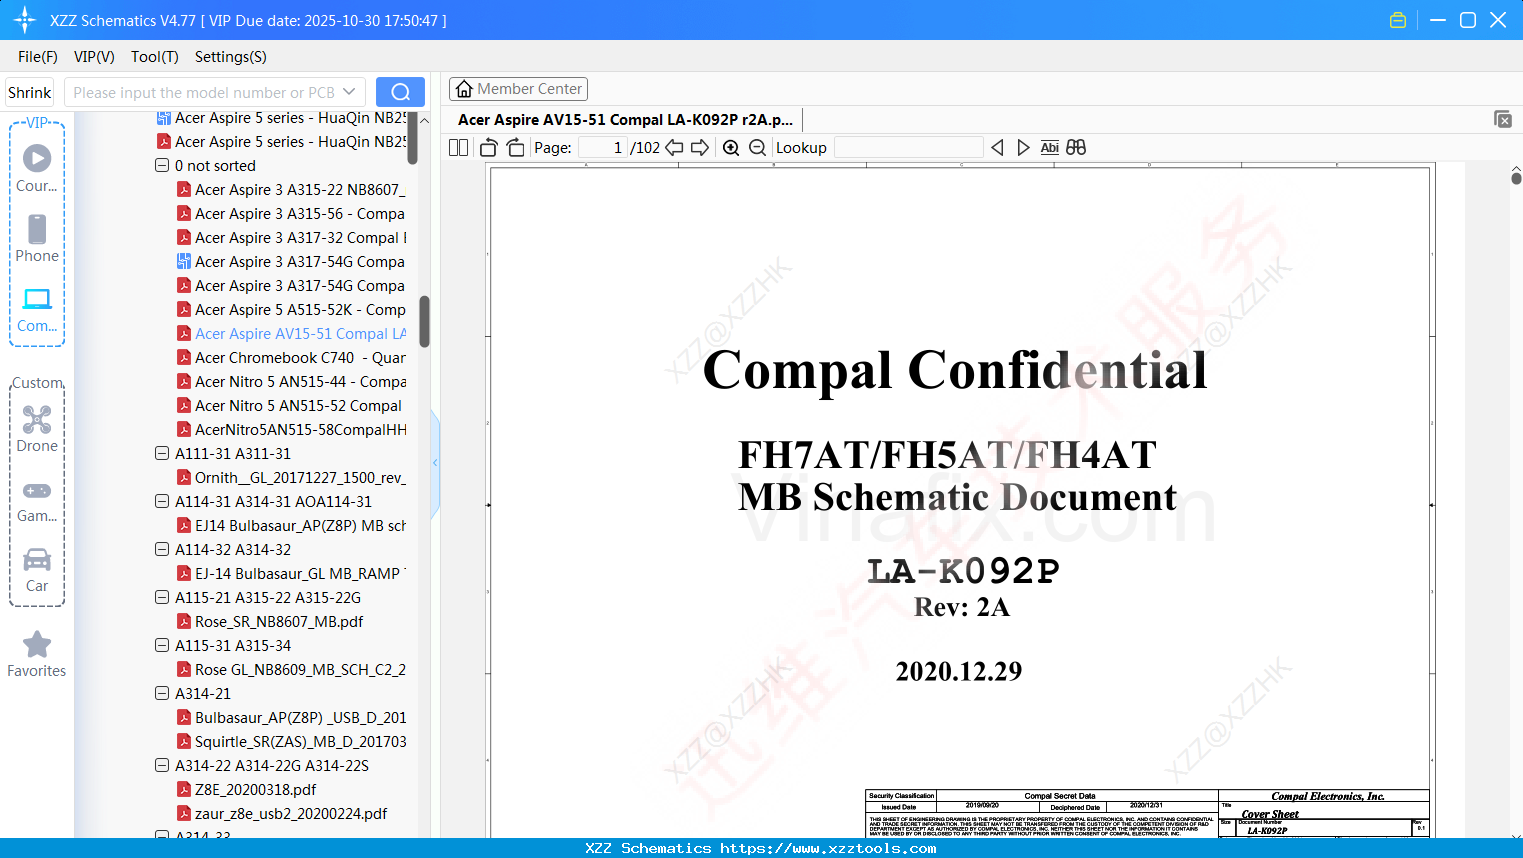Click the Member Center home icon
Image resolution: width=1523 pixels, height=858 pixels.
464,89
